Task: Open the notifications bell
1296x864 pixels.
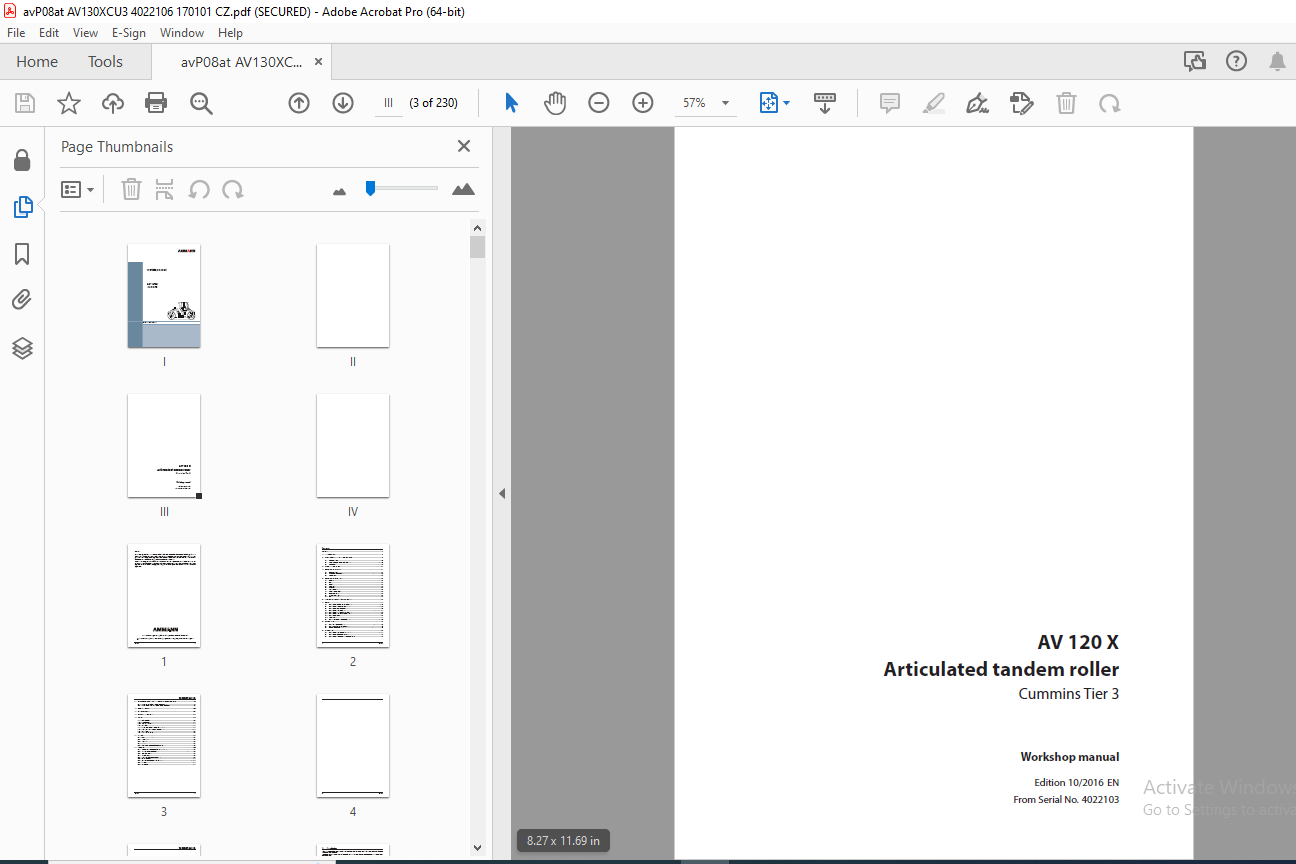Action: pos(1278,62)
